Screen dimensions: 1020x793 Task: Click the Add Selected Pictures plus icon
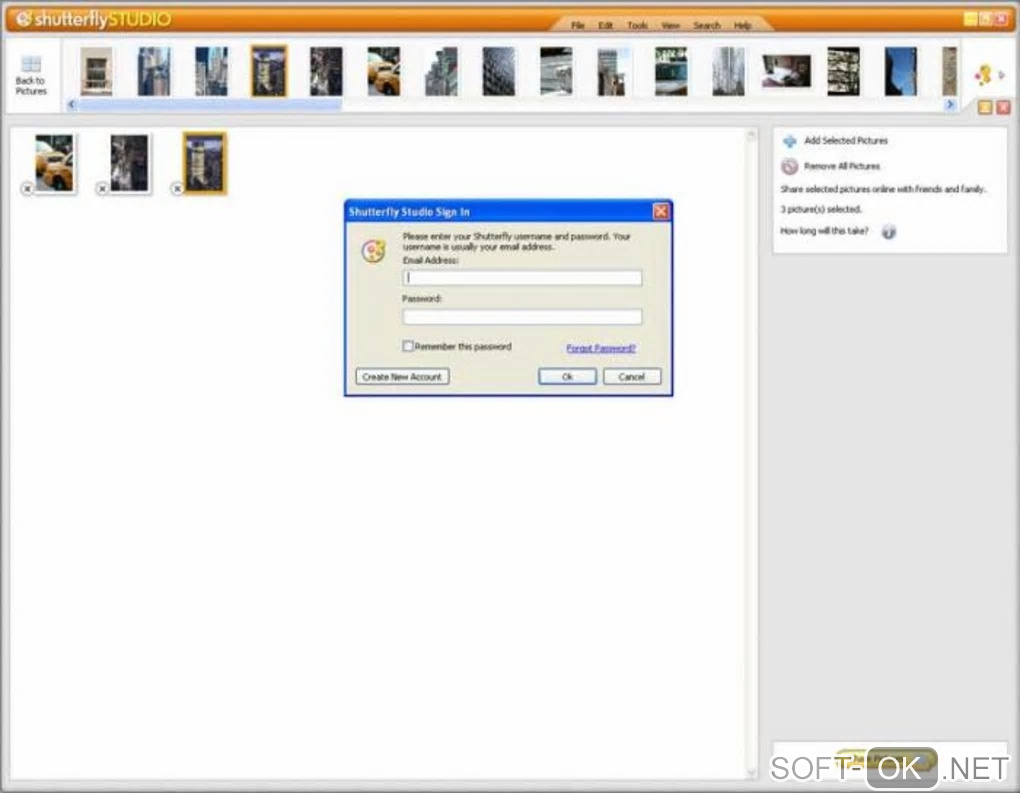(789, 141)
